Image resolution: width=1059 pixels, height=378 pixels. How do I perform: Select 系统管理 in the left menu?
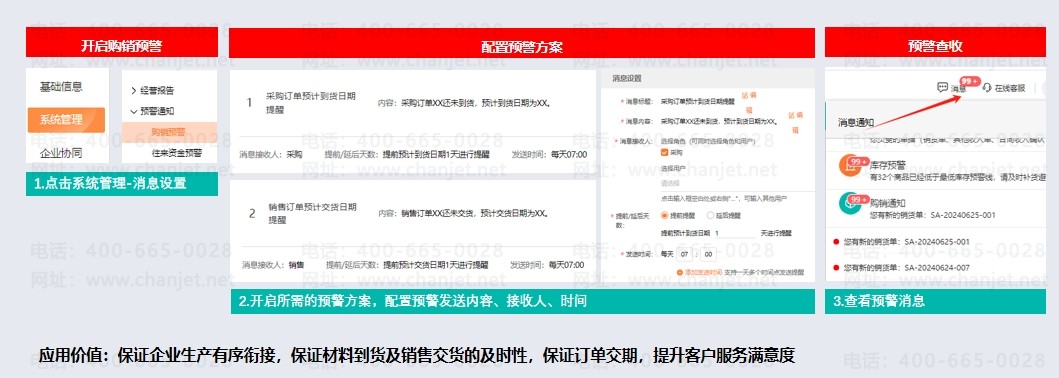[66, 120]
